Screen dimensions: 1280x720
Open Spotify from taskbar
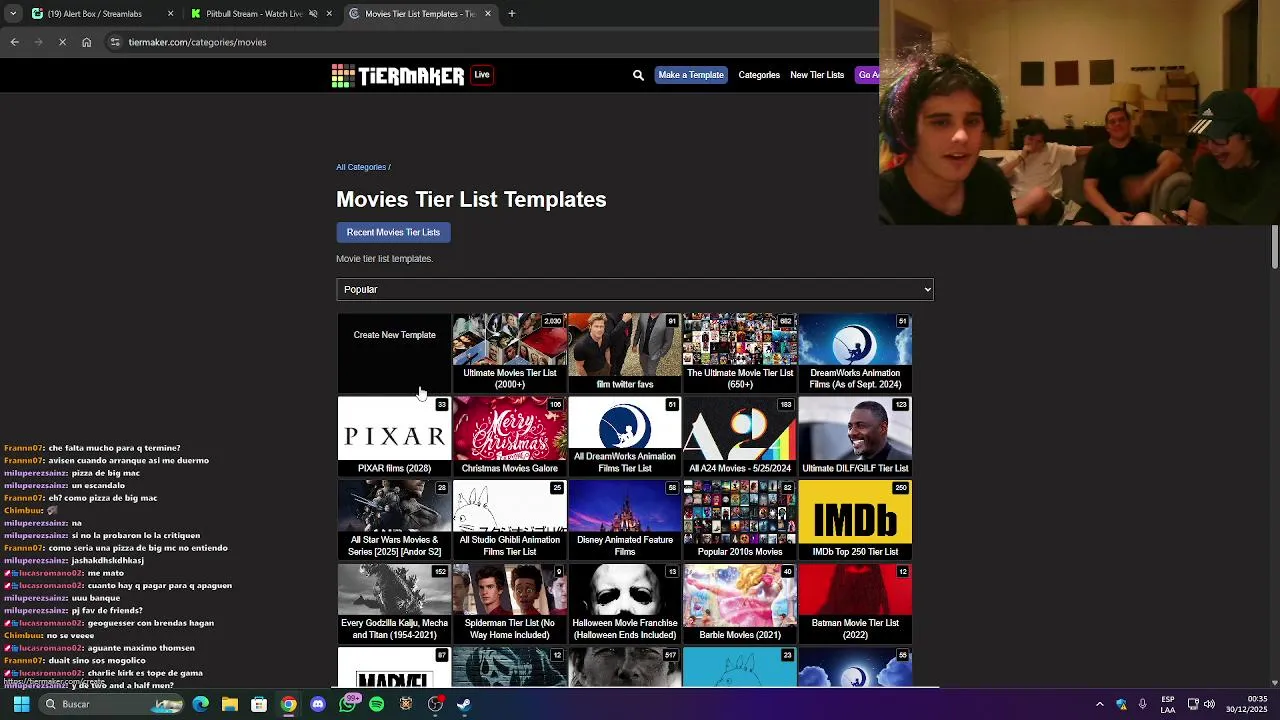tap(376, 704)
